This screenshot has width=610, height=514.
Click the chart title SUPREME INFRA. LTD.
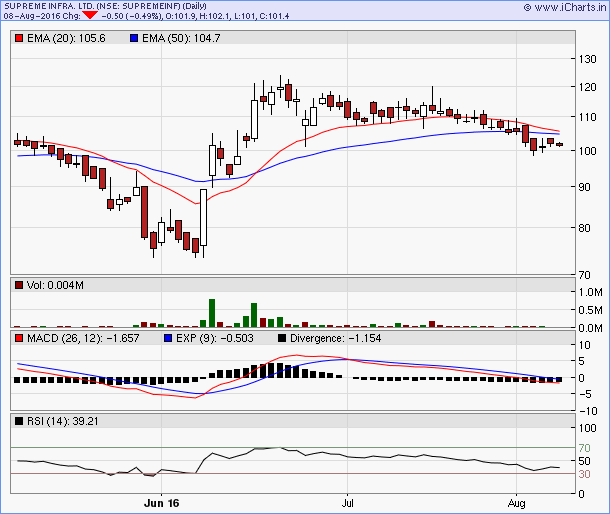coord(49,6)
